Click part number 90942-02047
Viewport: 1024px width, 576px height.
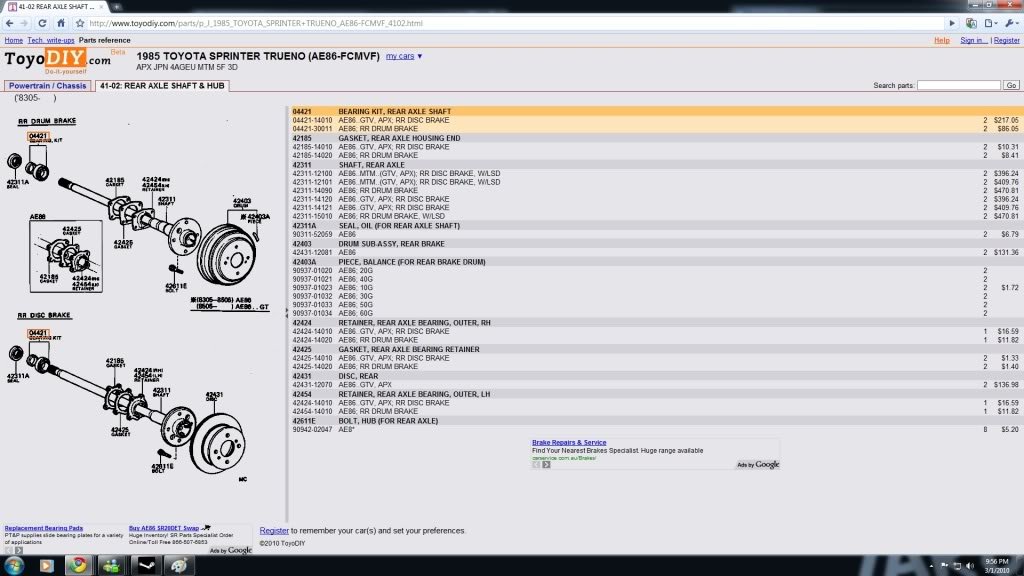312,430
